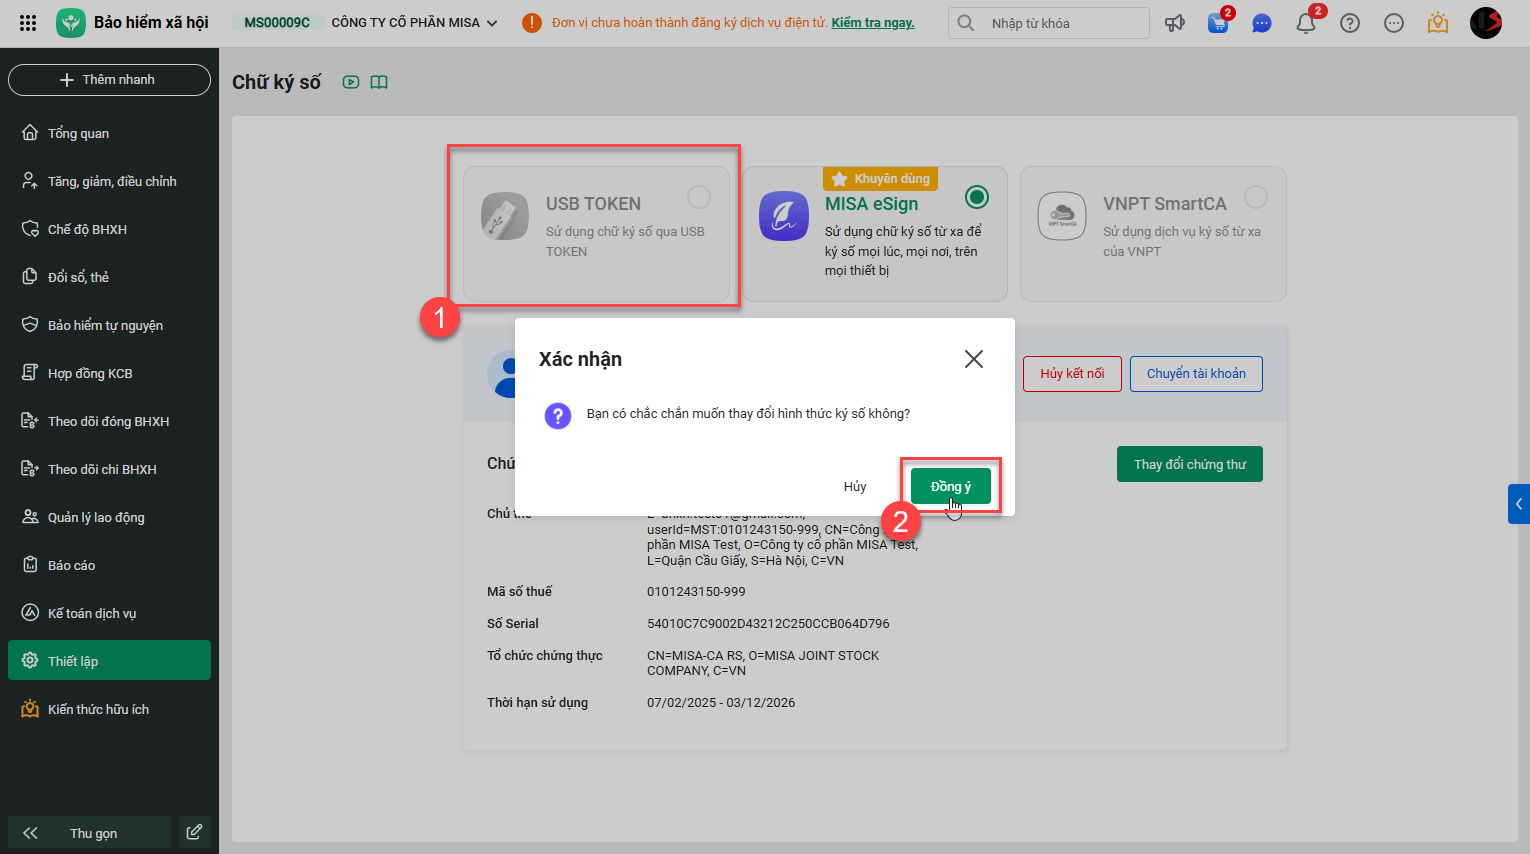Screen dimensions: 1530x854
Task: Open Tổng quan in the sidebar
Action: [109, 133]
